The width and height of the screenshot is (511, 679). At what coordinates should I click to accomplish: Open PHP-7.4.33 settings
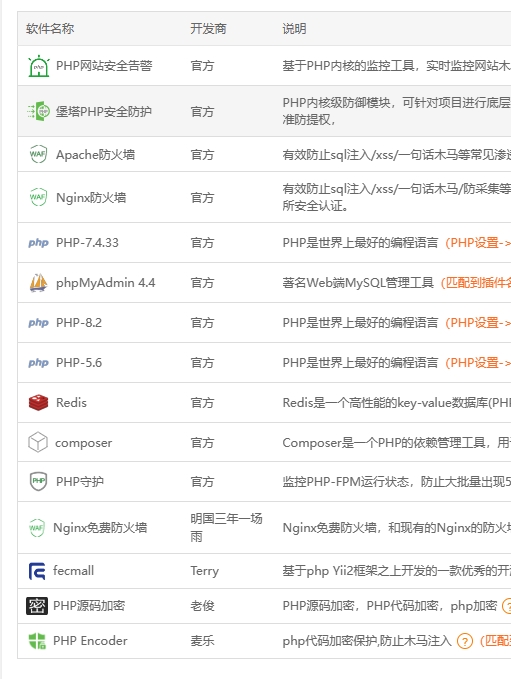87,242
